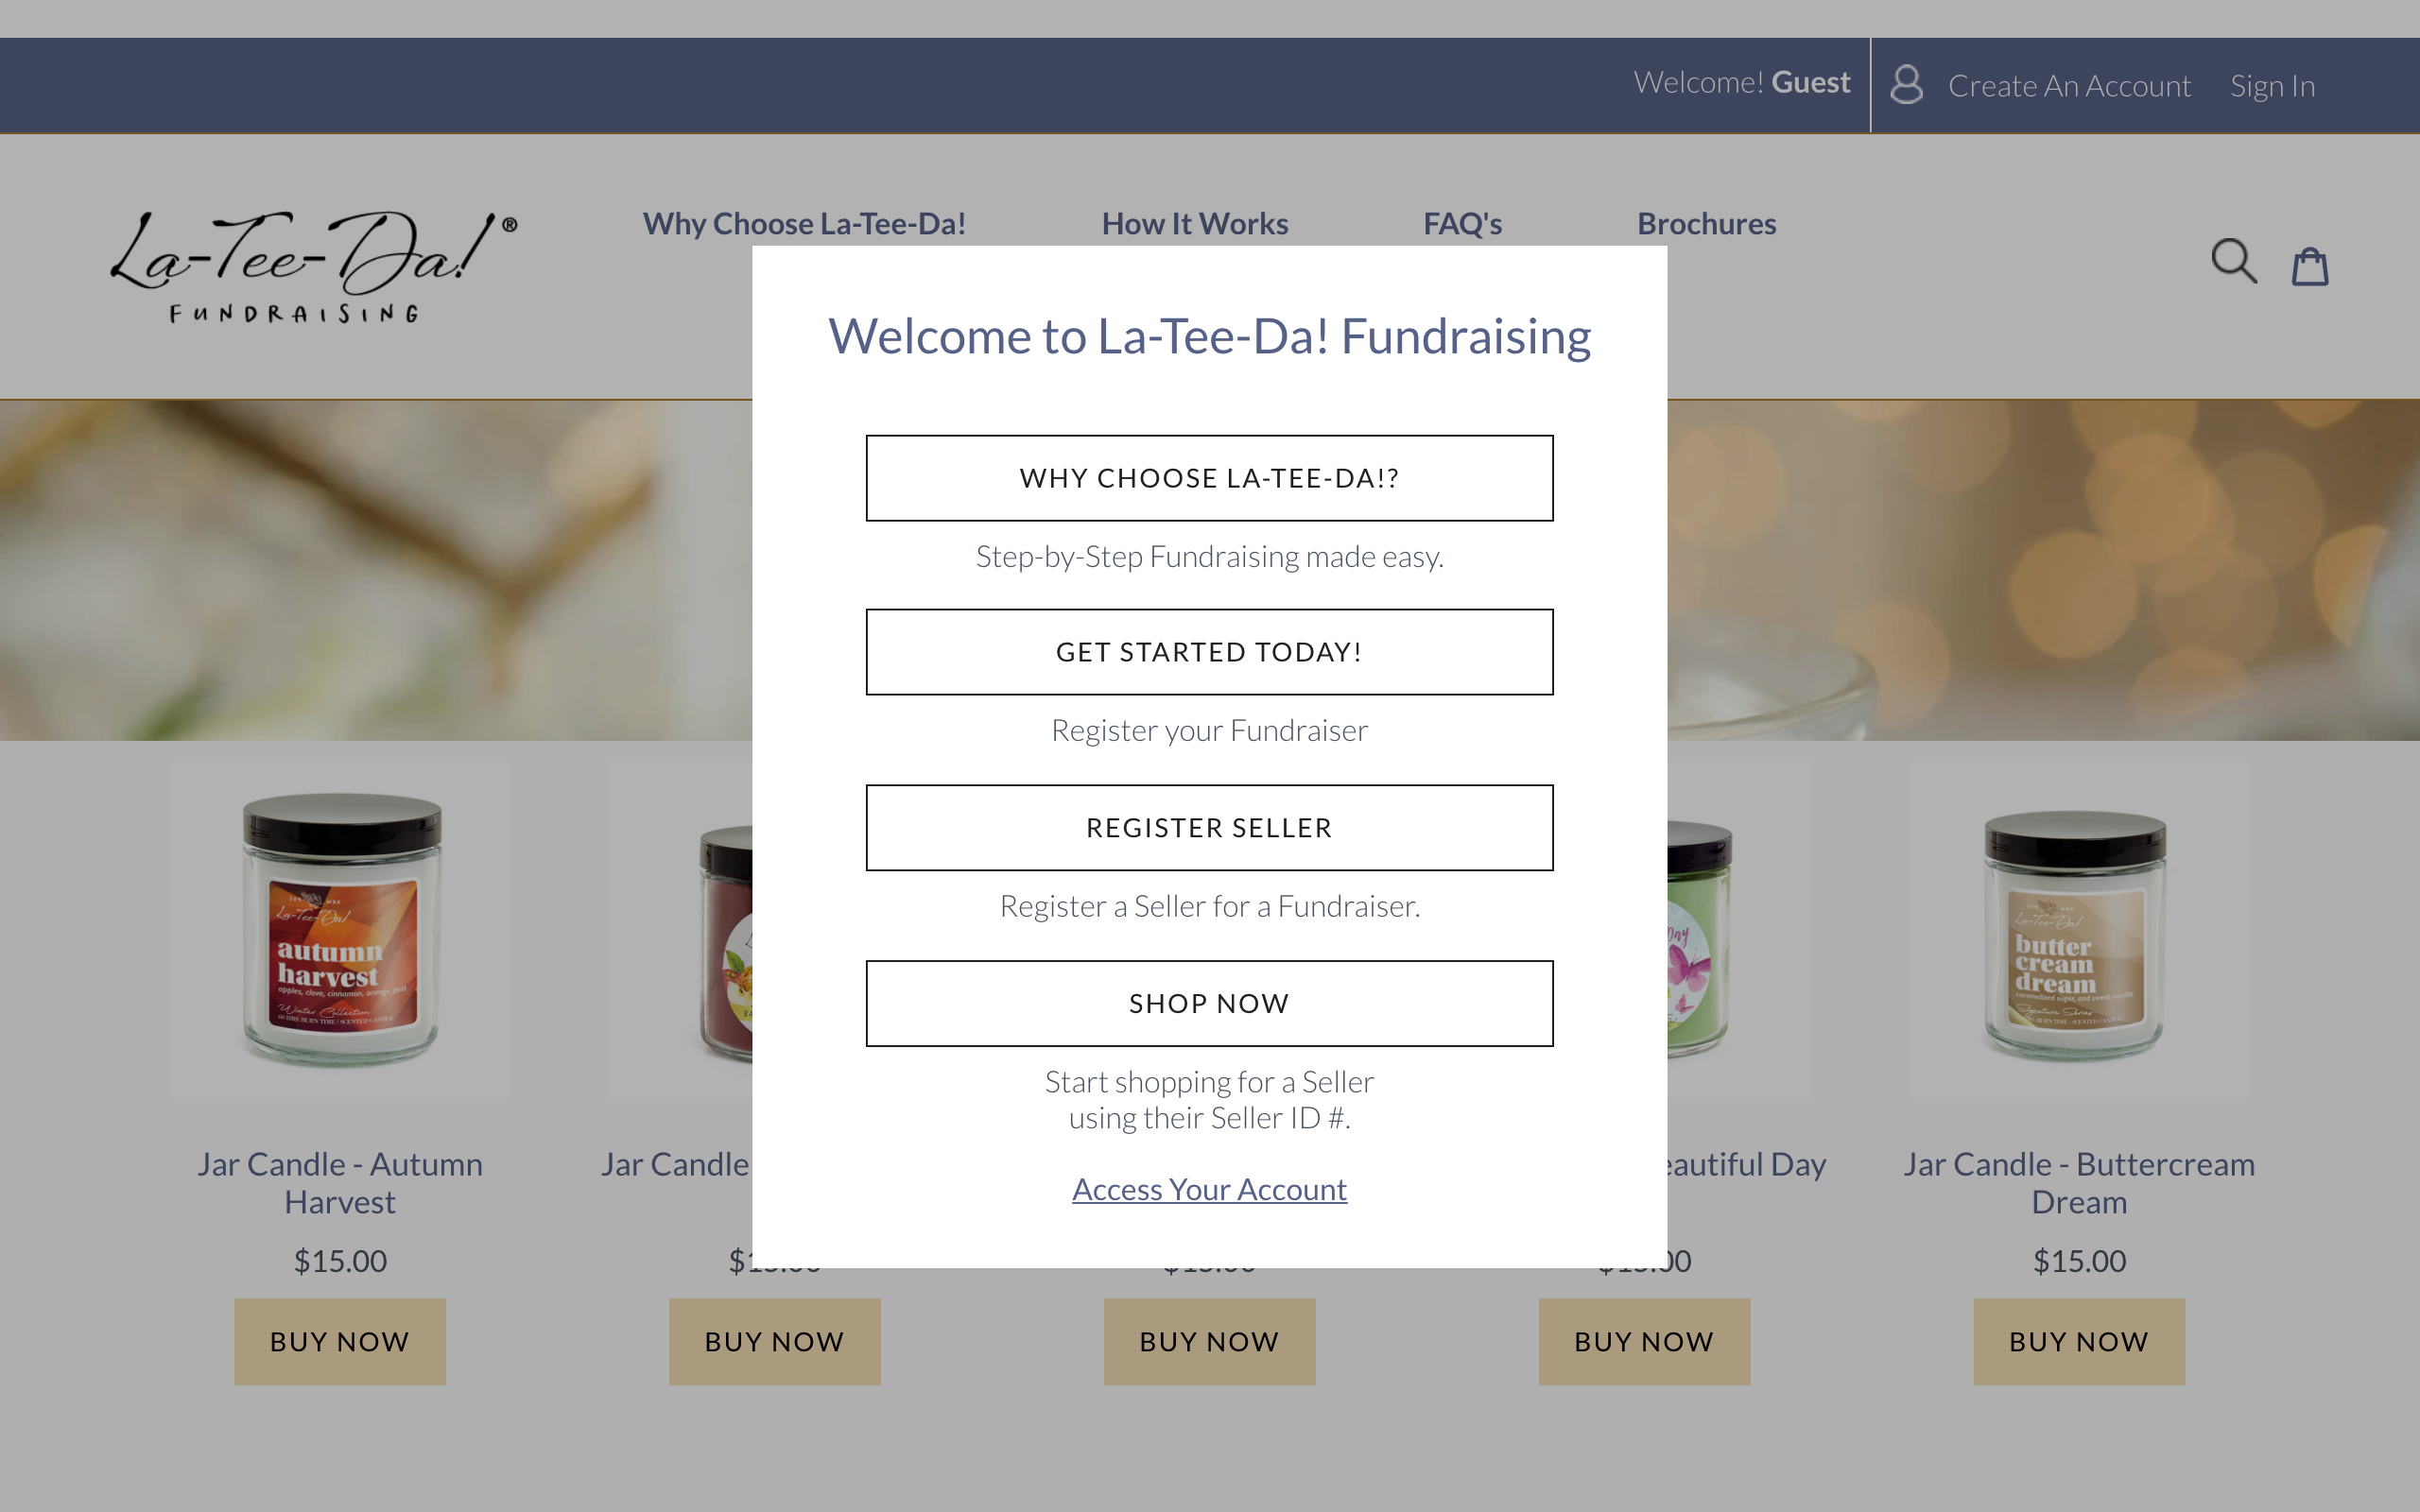Screen dimensions: 2420x1512
Task: Open the Why Choose La-Tee-Da! menu
Action: click(x=804, y=223)
